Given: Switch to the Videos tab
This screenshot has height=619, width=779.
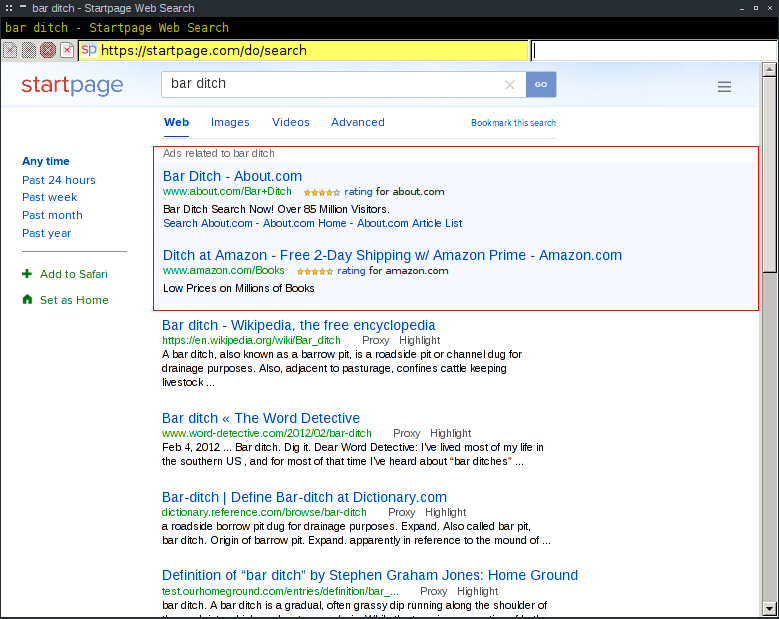Looking at the screenshot, I should (291, 122).
